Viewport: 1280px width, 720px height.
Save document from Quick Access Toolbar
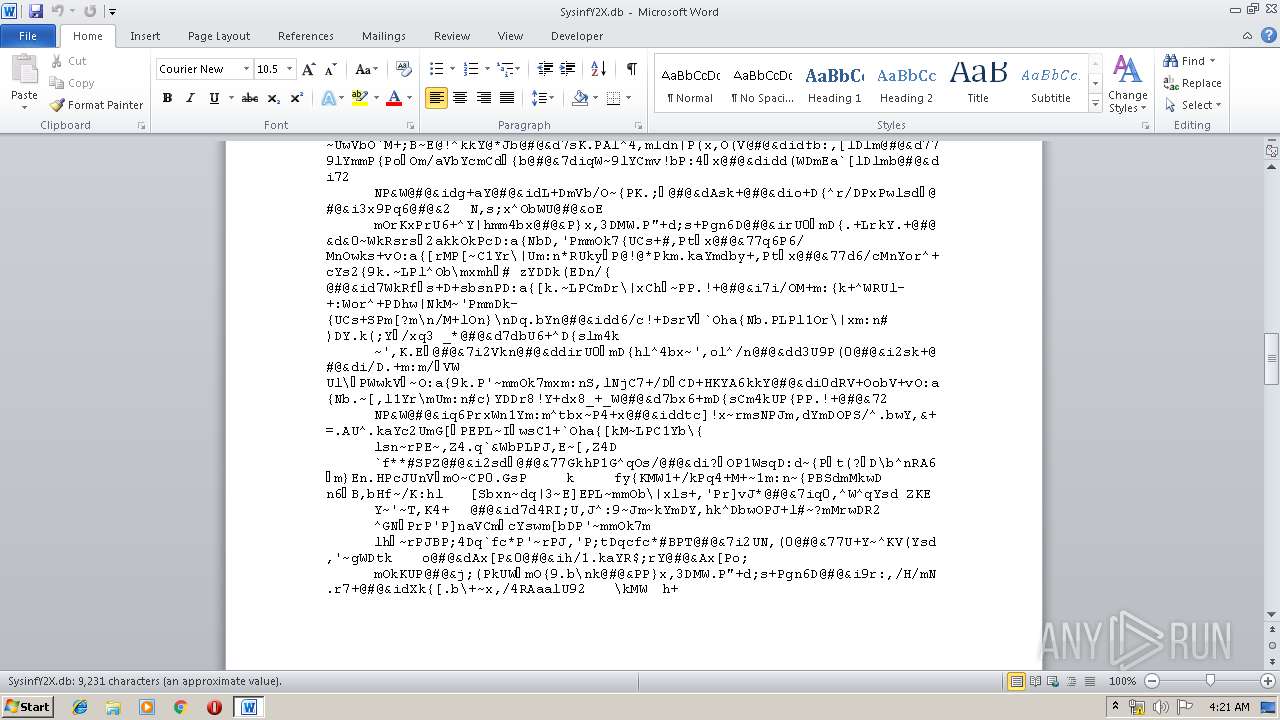coord(36,11)
